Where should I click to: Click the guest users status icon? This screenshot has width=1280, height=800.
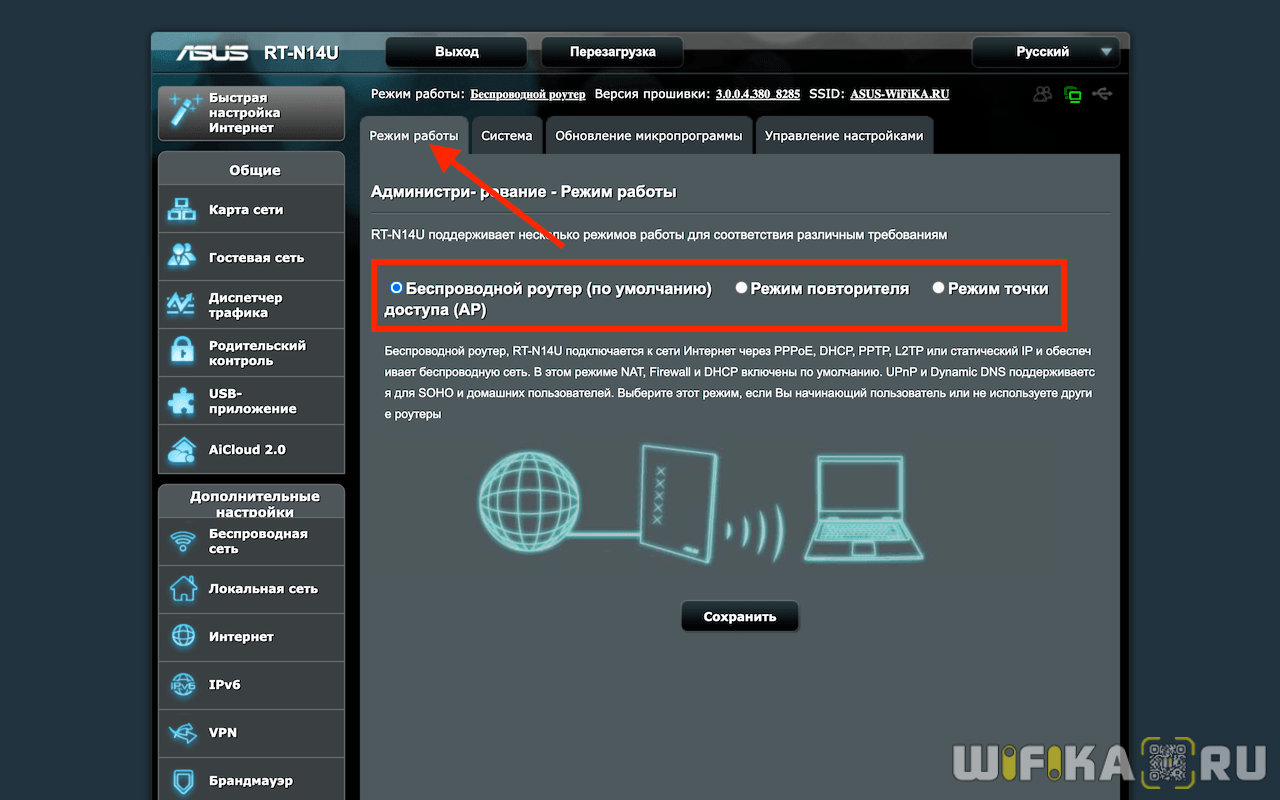pyautogui.click(x=1043, y=94)
